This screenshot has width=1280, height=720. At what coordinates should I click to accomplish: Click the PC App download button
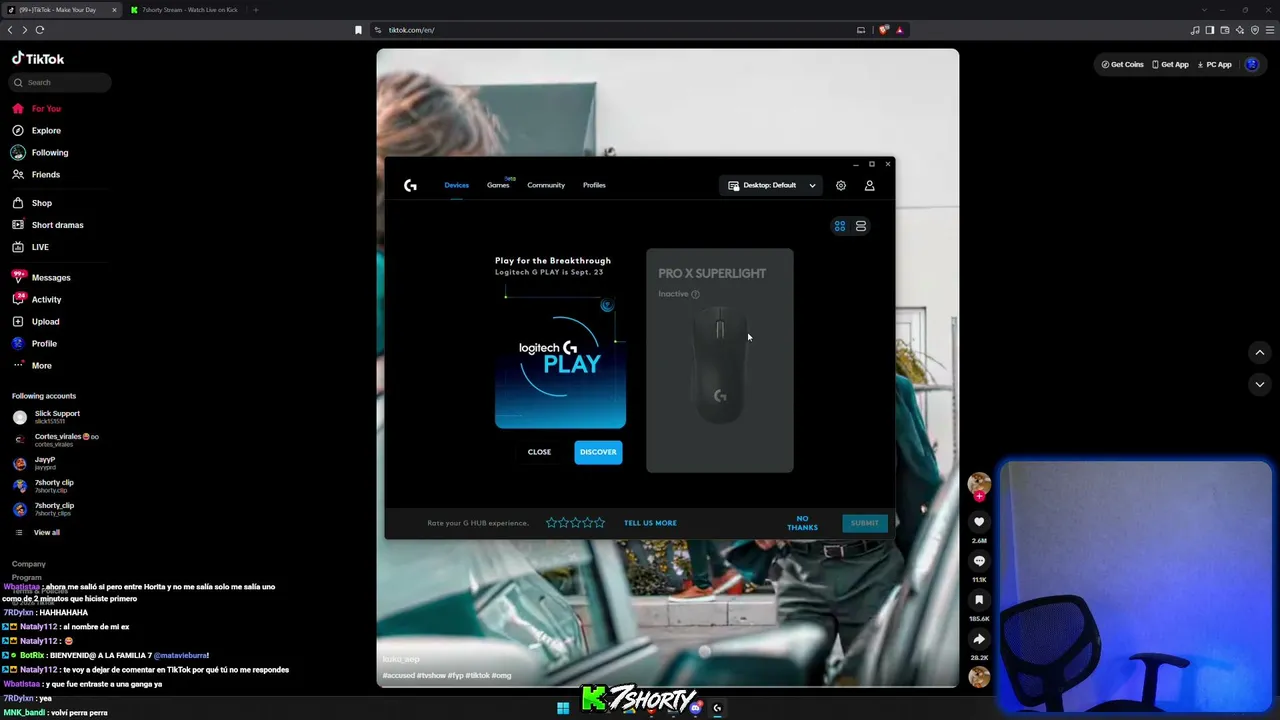1215,65
